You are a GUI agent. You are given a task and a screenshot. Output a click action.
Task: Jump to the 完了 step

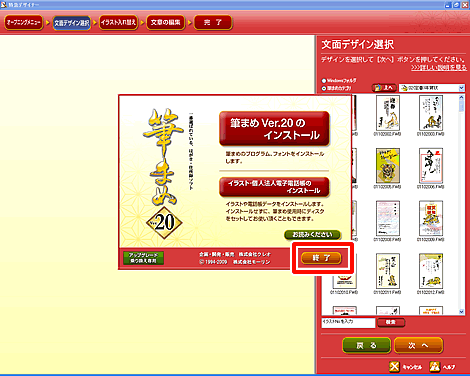(213, 22)
